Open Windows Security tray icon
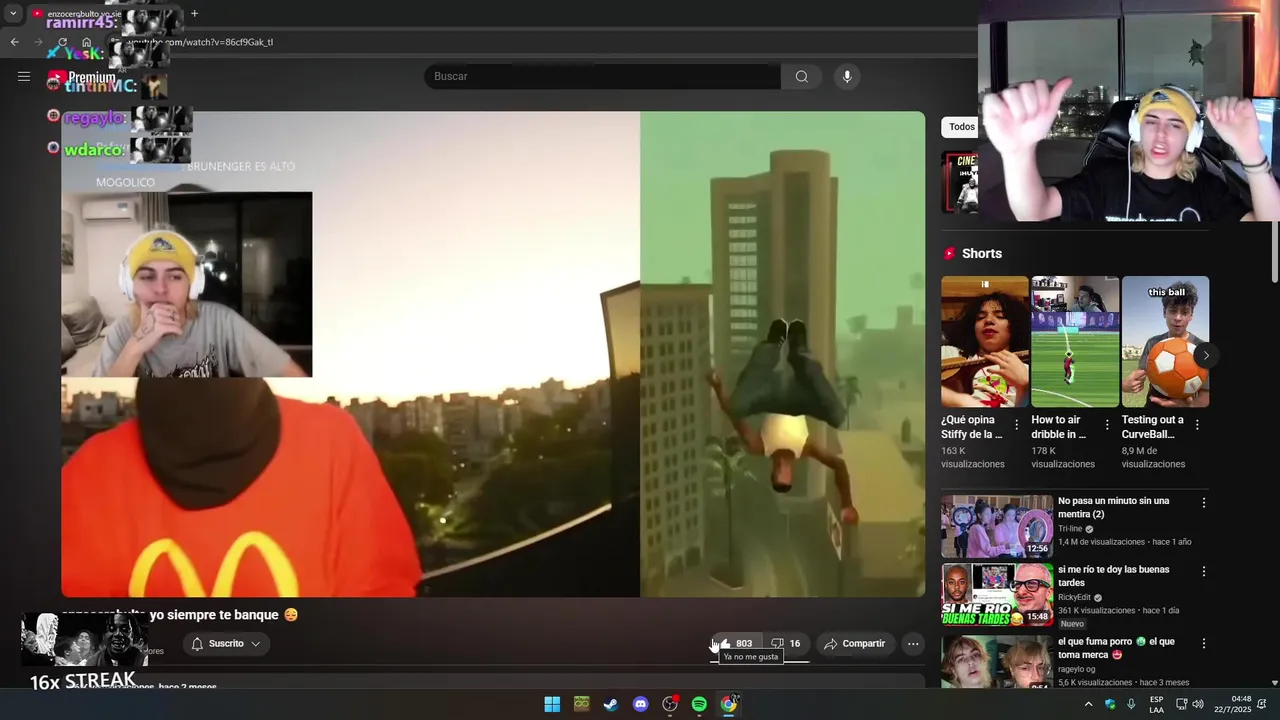The image size is (1280, 720). pos(1110,704)
